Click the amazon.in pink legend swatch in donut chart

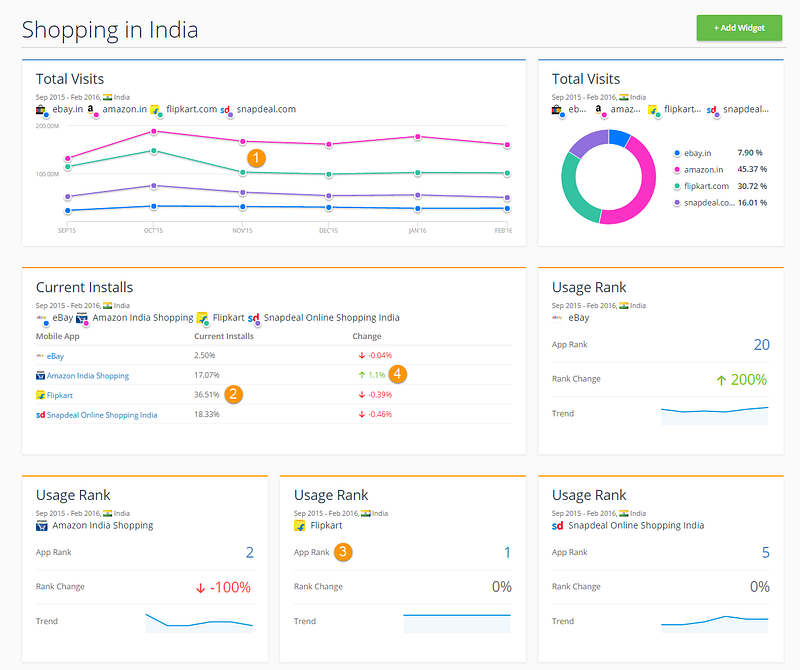coord(677,169)
